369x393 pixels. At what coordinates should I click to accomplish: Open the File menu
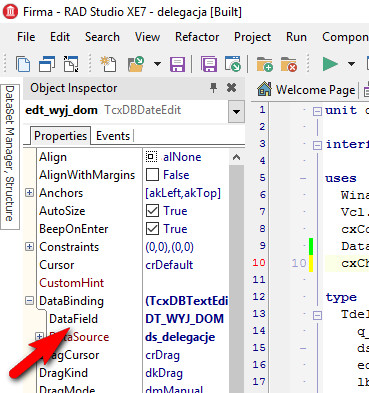coord(26,37)
